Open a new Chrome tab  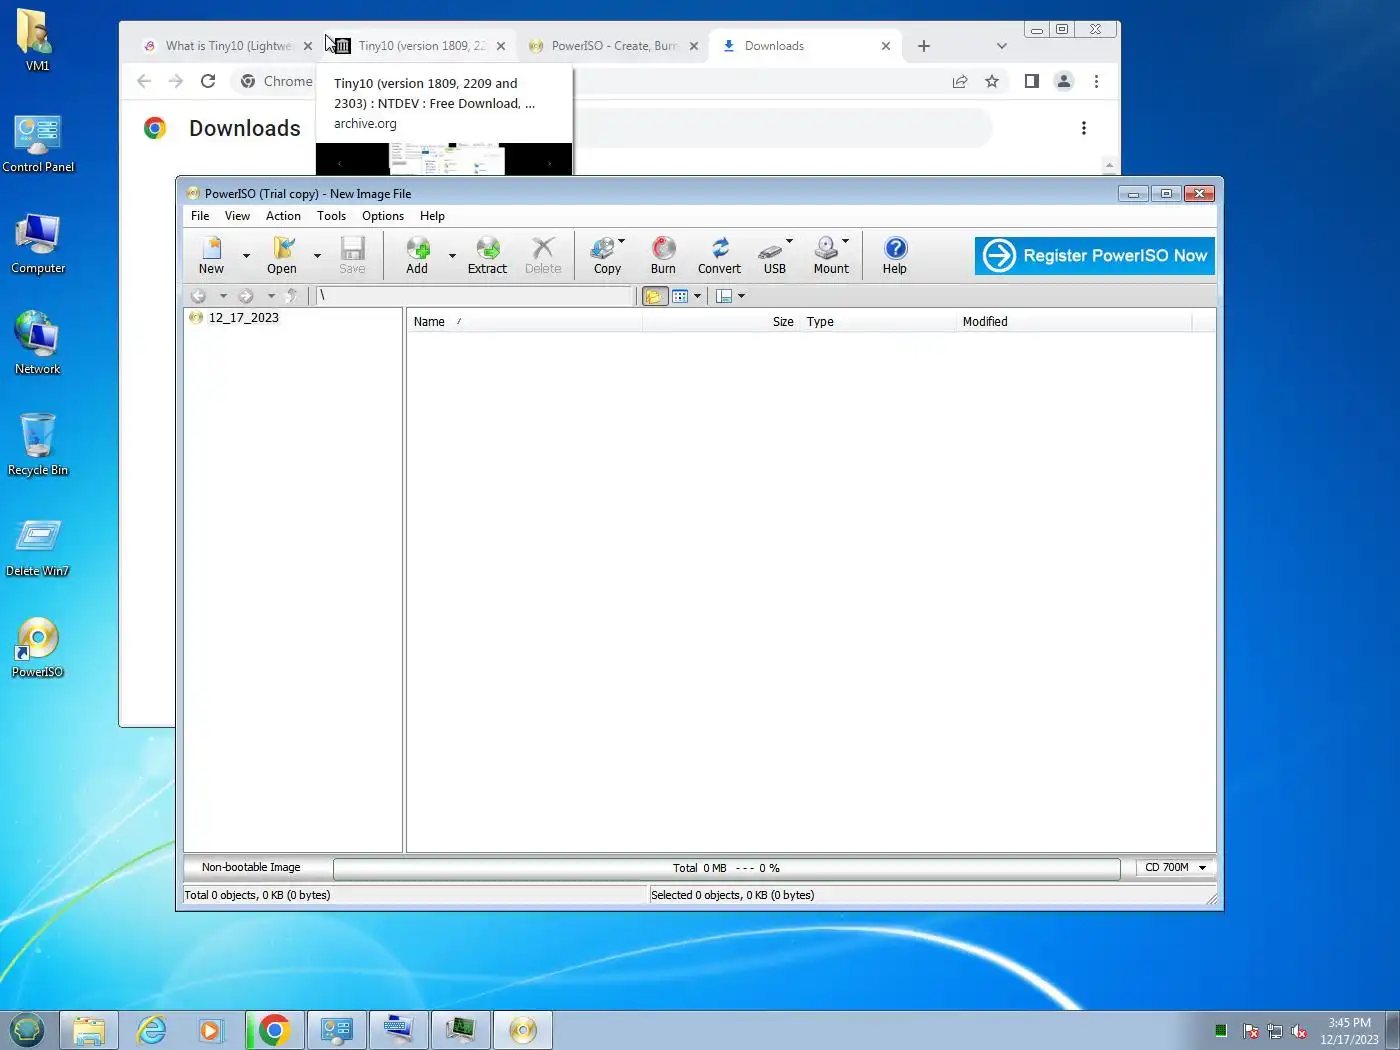[x=924, y=46]
